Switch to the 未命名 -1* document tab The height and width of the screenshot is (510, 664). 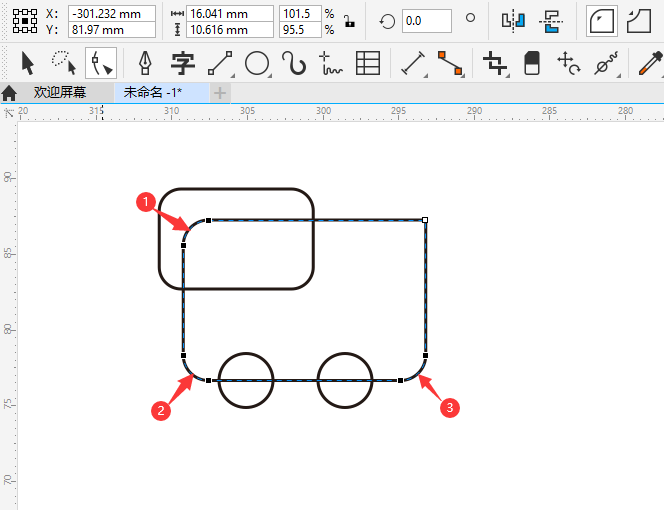pos(153,92)
